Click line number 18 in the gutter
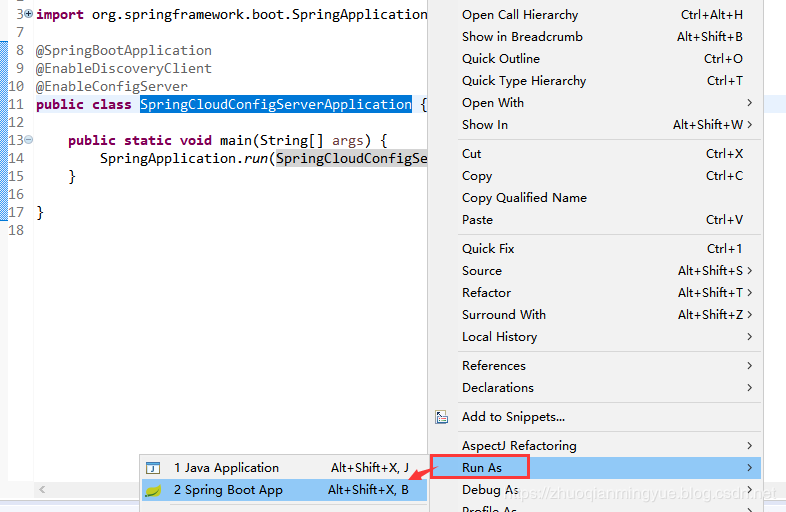Viewport: 786px width, 512px height. tap(16, 230)
